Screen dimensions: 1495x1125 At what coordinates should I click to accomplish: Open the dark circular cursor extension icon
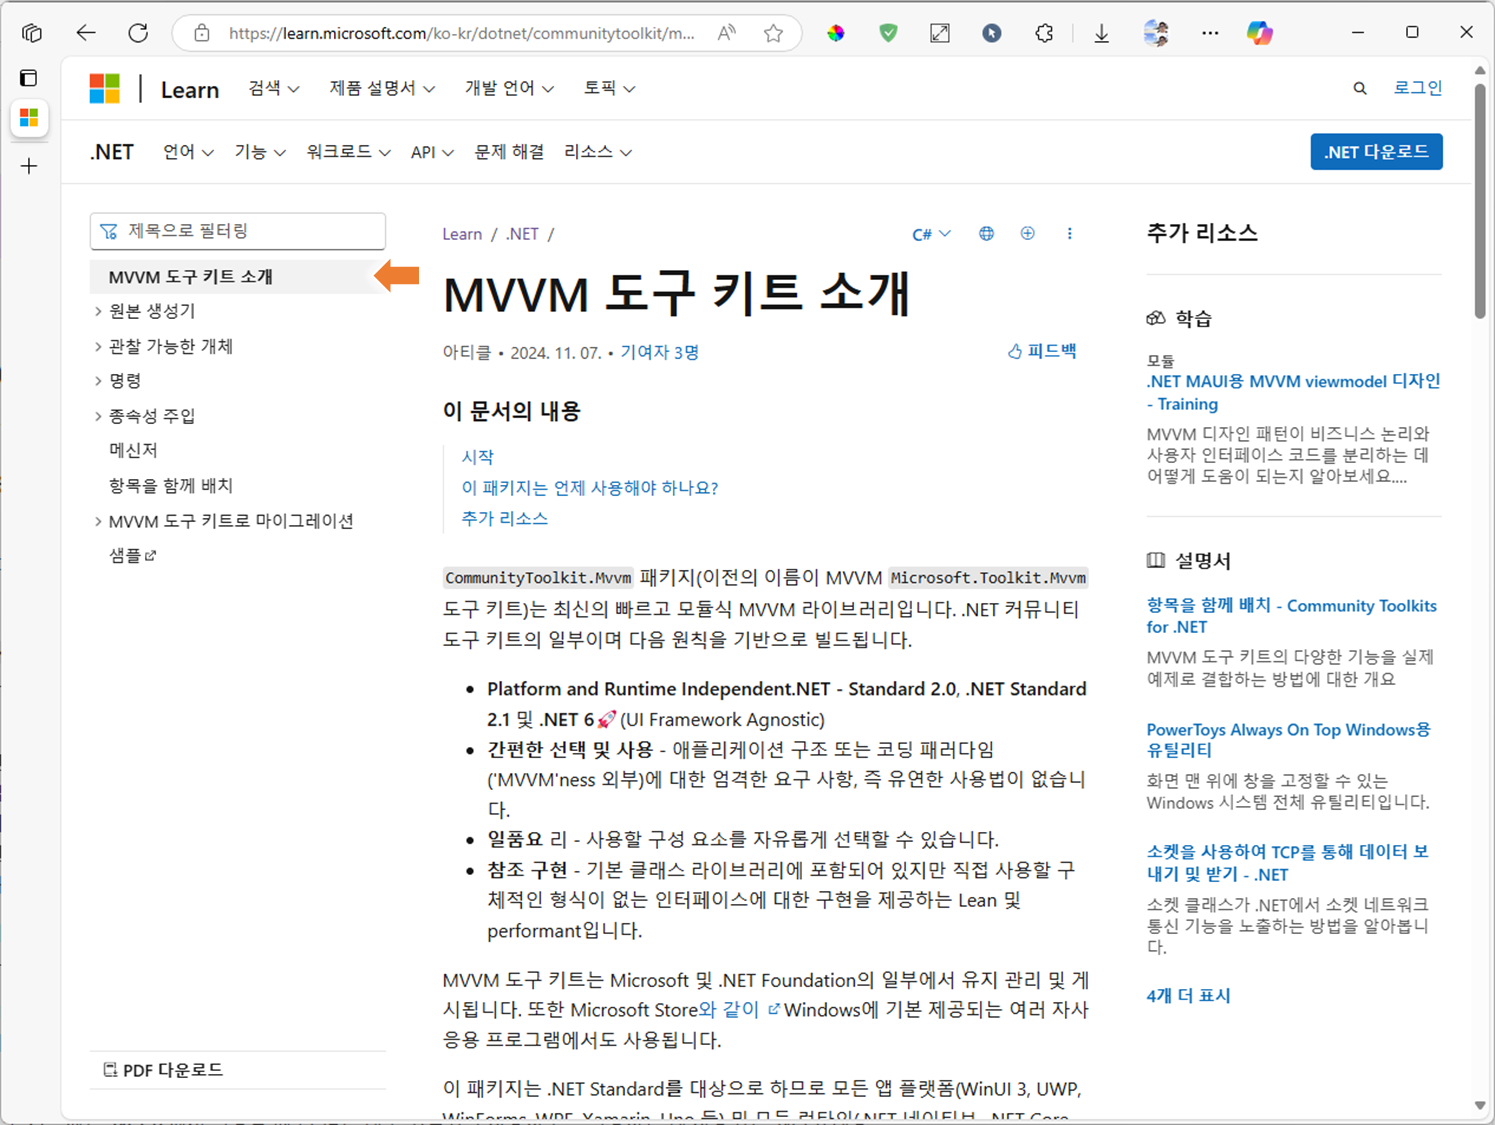992,33
